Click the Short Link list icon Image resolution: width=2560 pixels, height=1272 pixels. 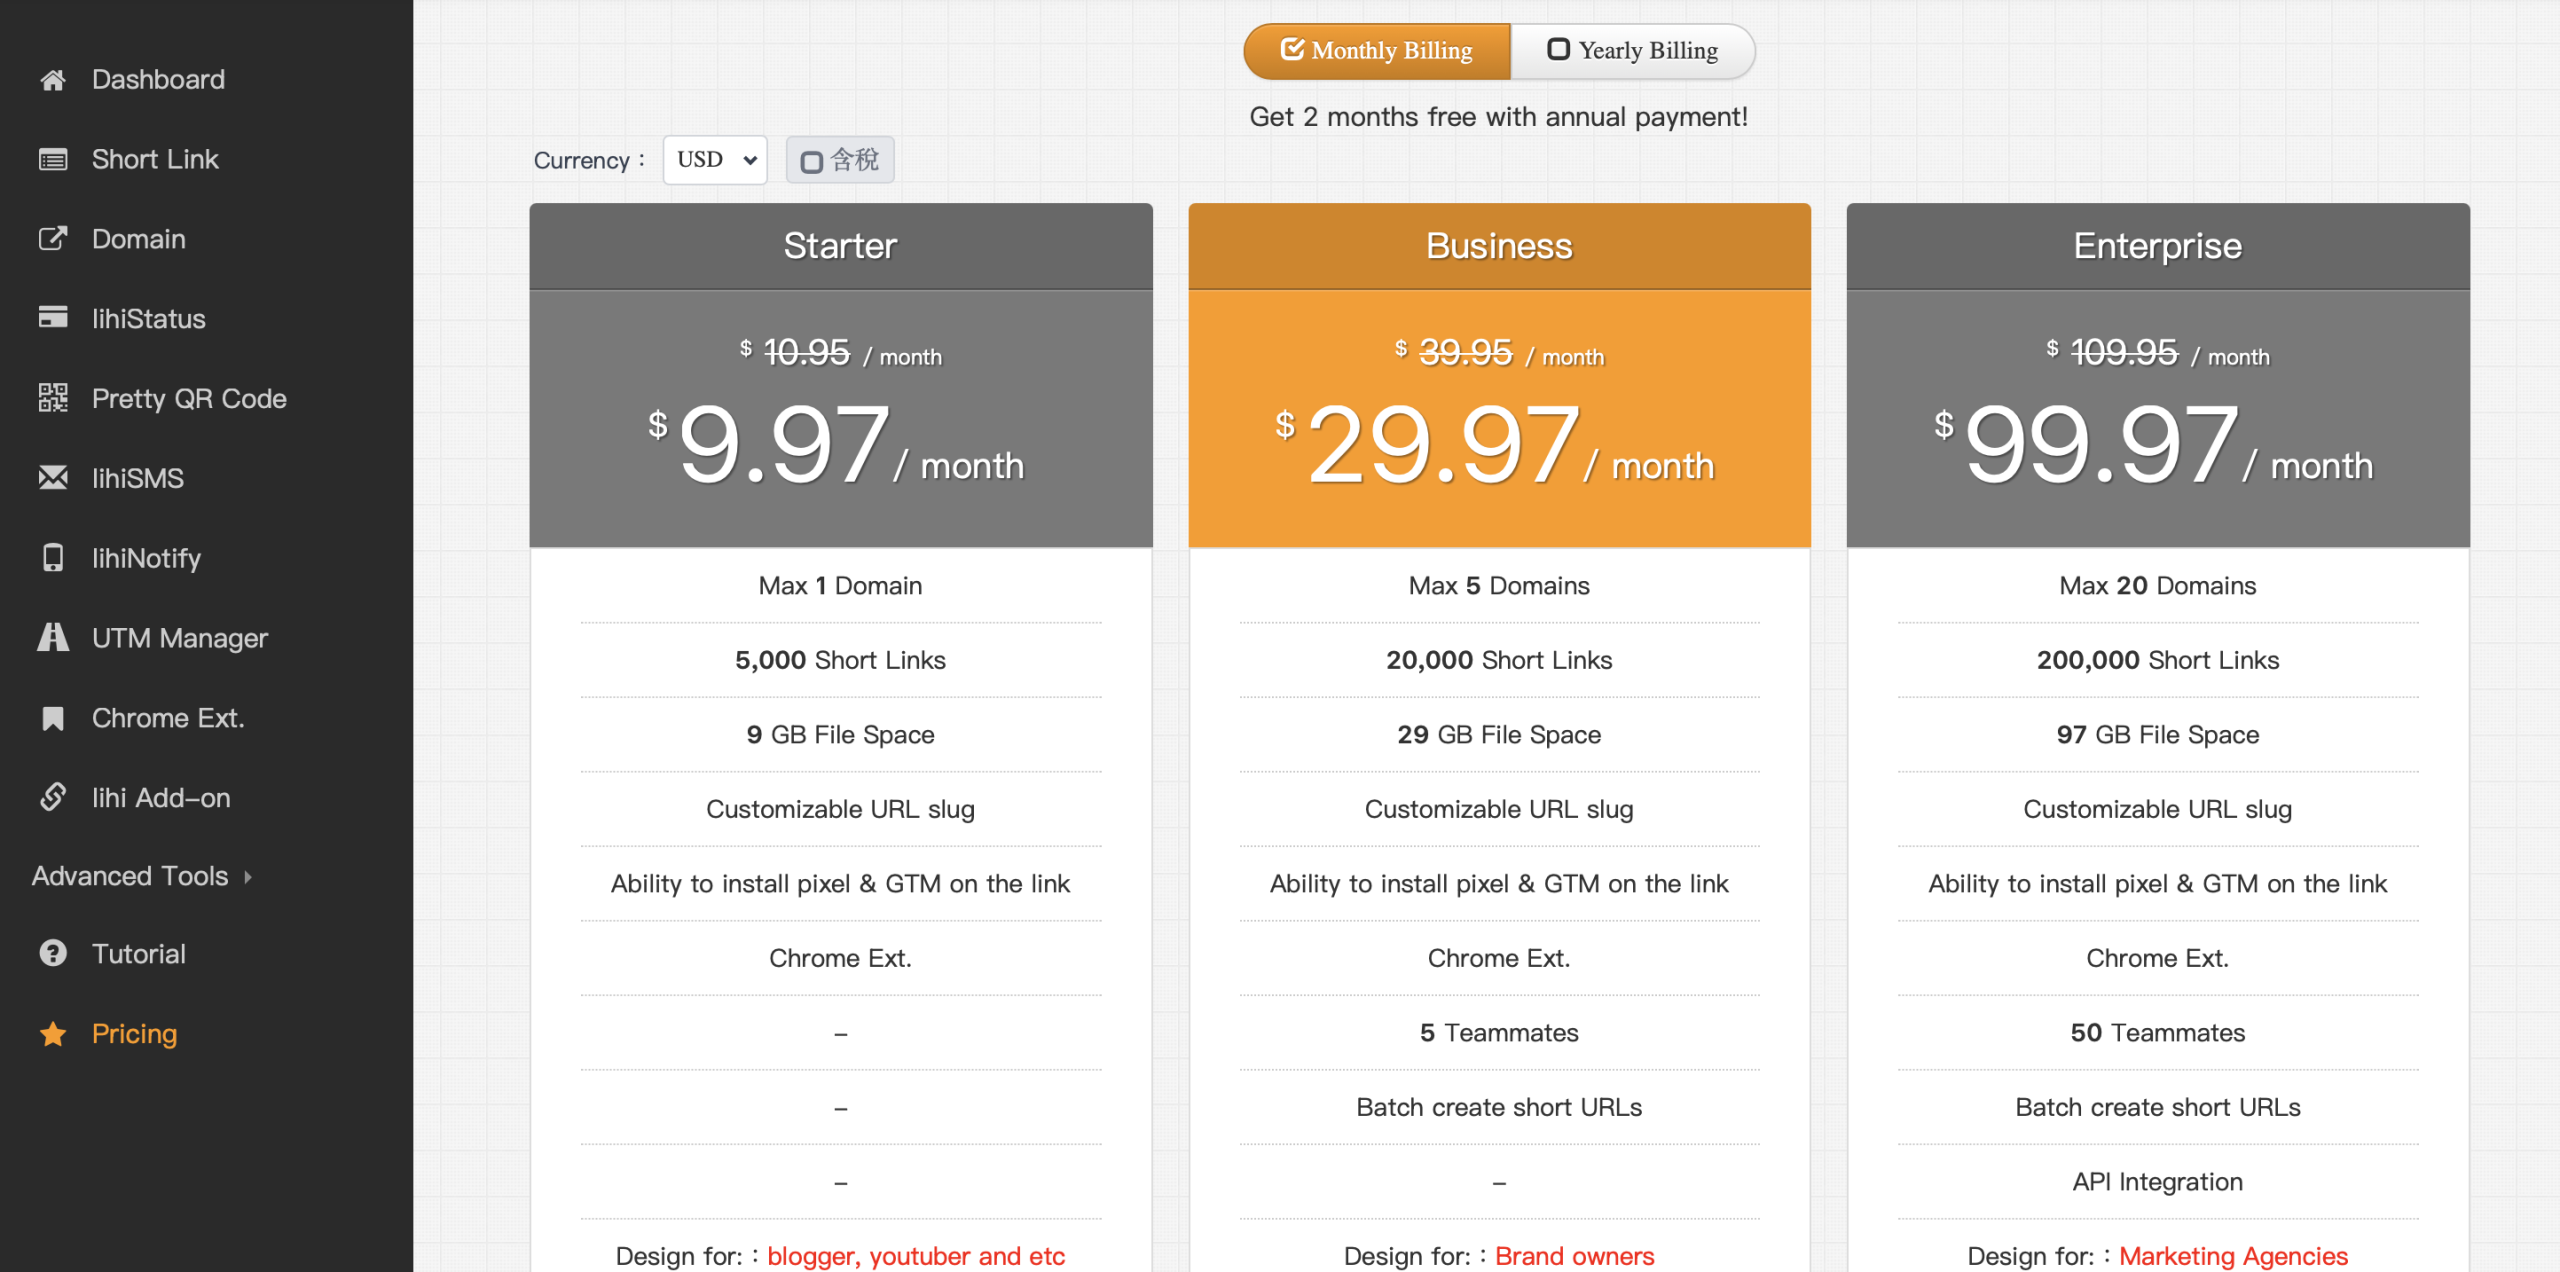[x=53, y=160]
